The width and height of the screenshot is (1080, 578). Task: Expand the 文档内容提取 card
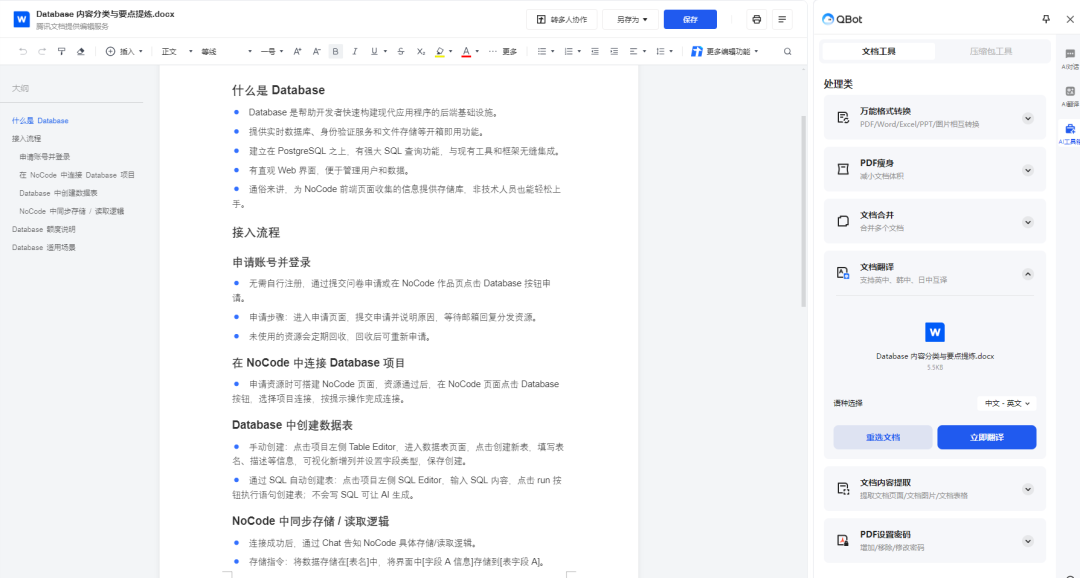click(1028, 489)
